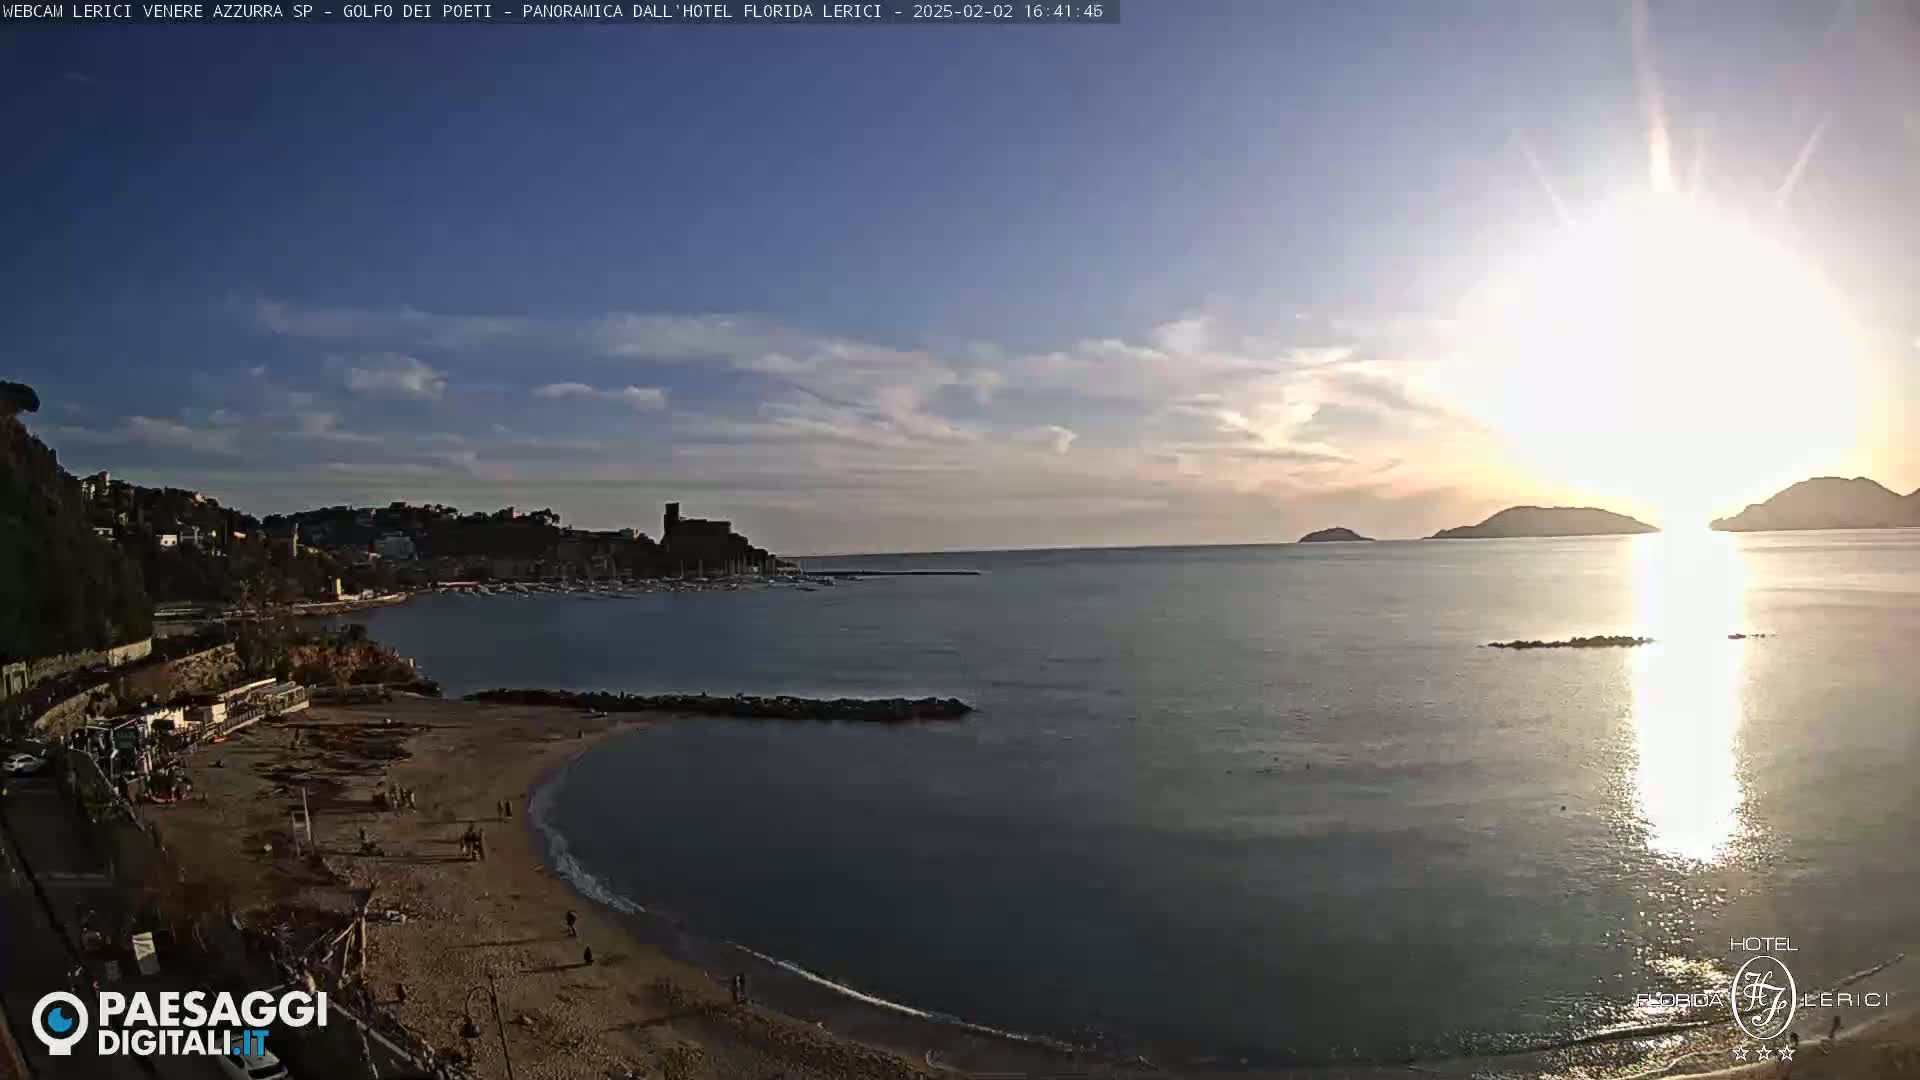Click the middle island left of the sun glare
The image size is (1920, 1080).
pos(1543,523)
